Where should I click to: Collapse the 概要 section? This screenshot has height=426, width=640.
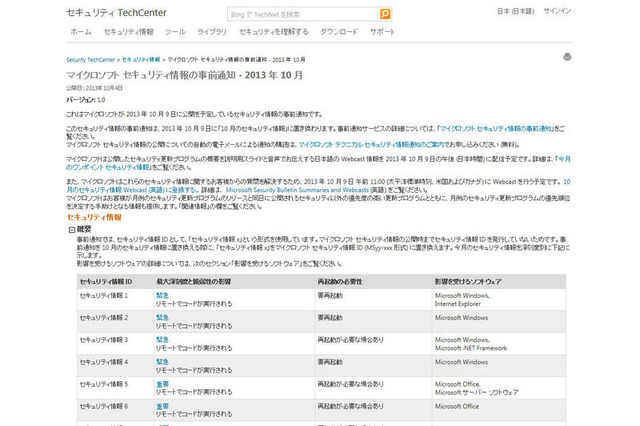(x=72, y=230)
